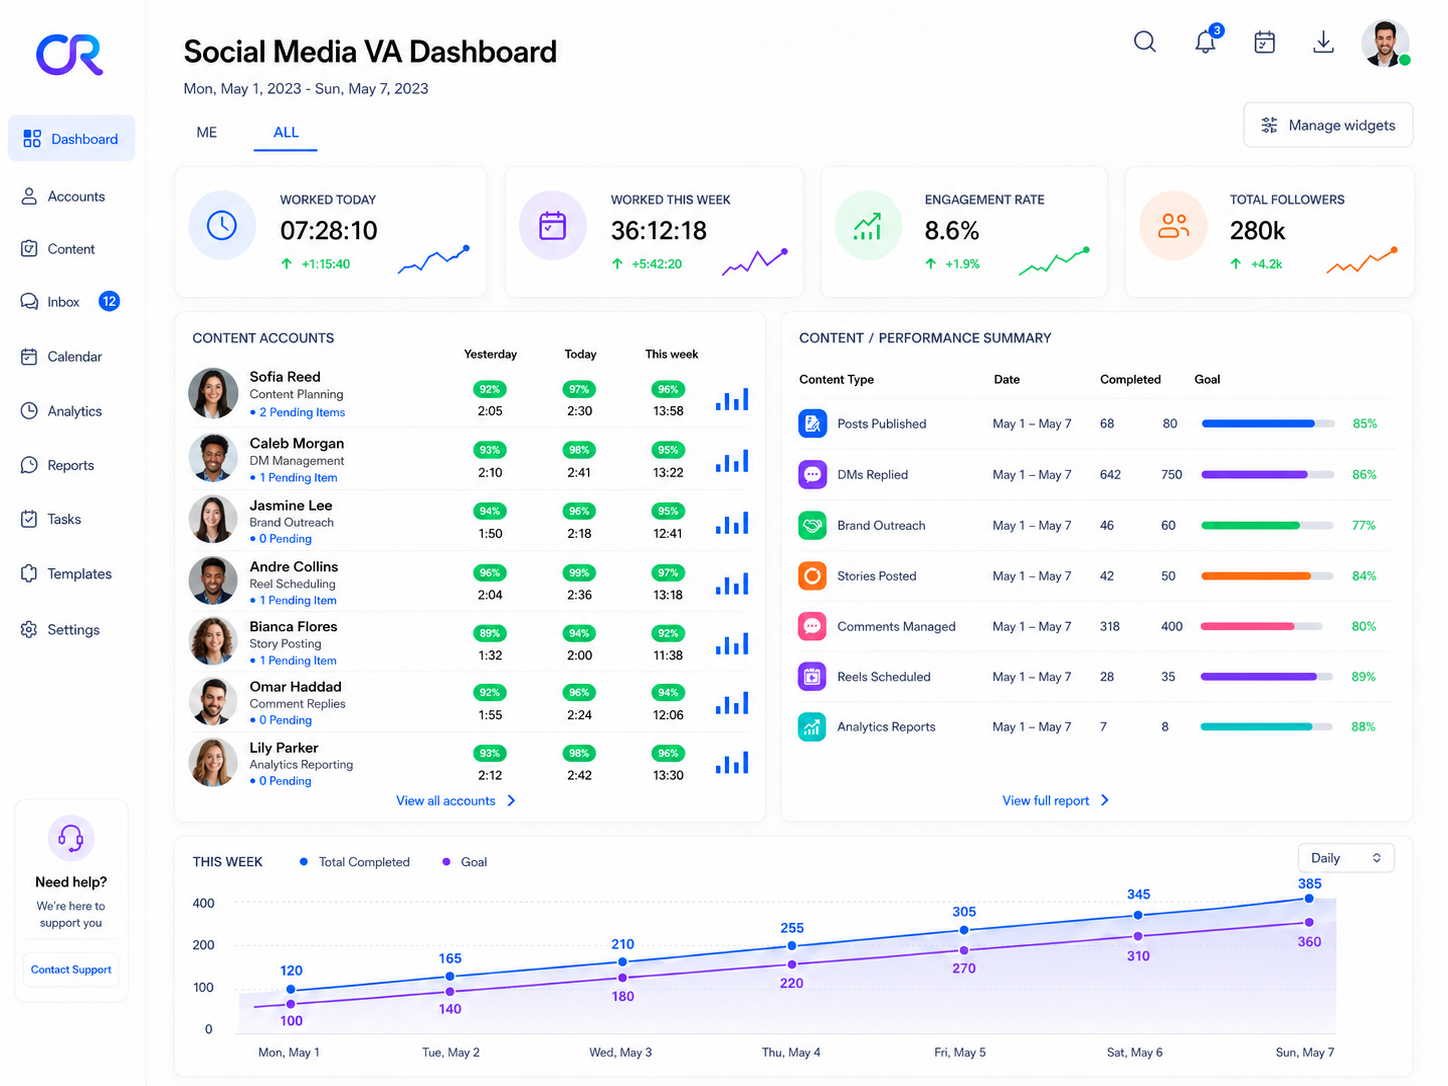
Task: Click the download icon in header
Action: (x=1323, y=42)
